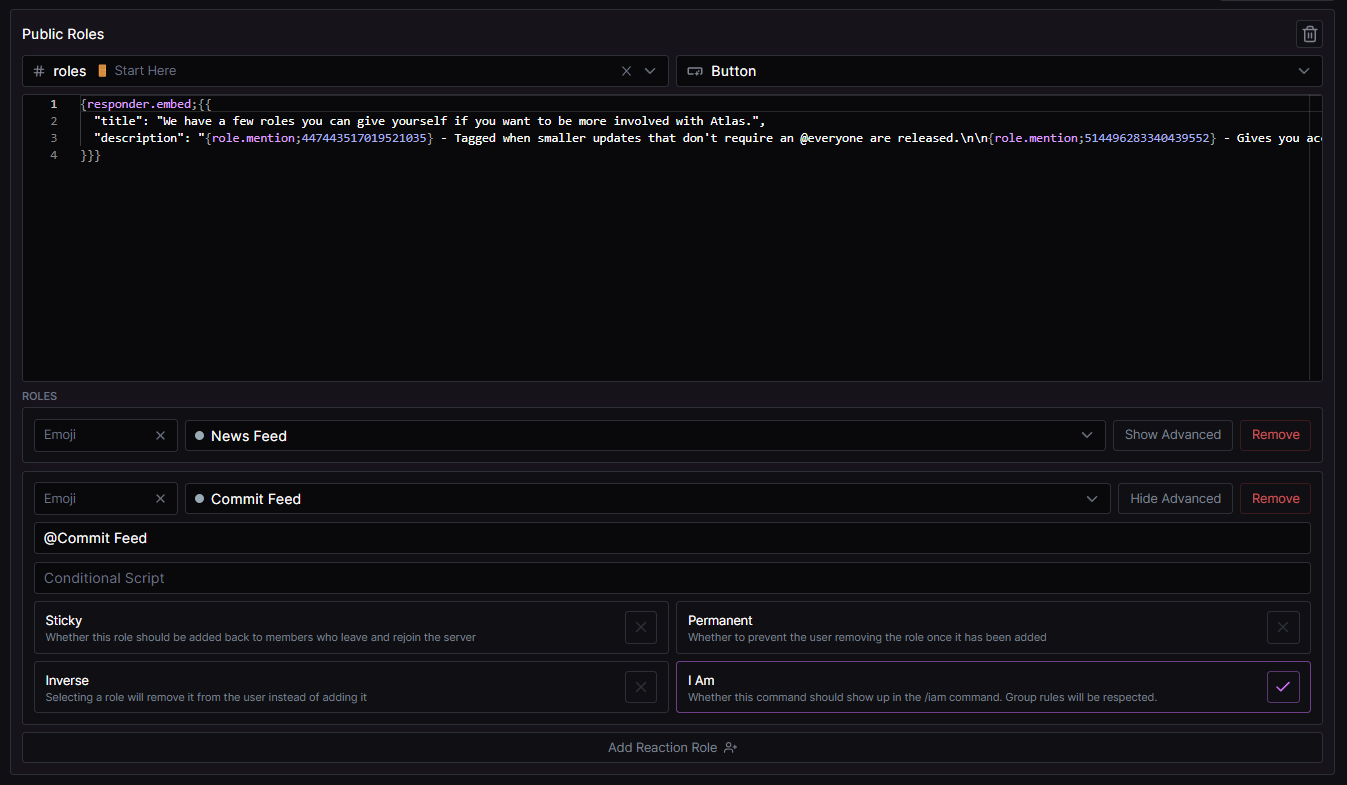This screenshot has width=1347, height=785.
Task: Hide Advanced options for Commit Feed
Action: 1175,499
